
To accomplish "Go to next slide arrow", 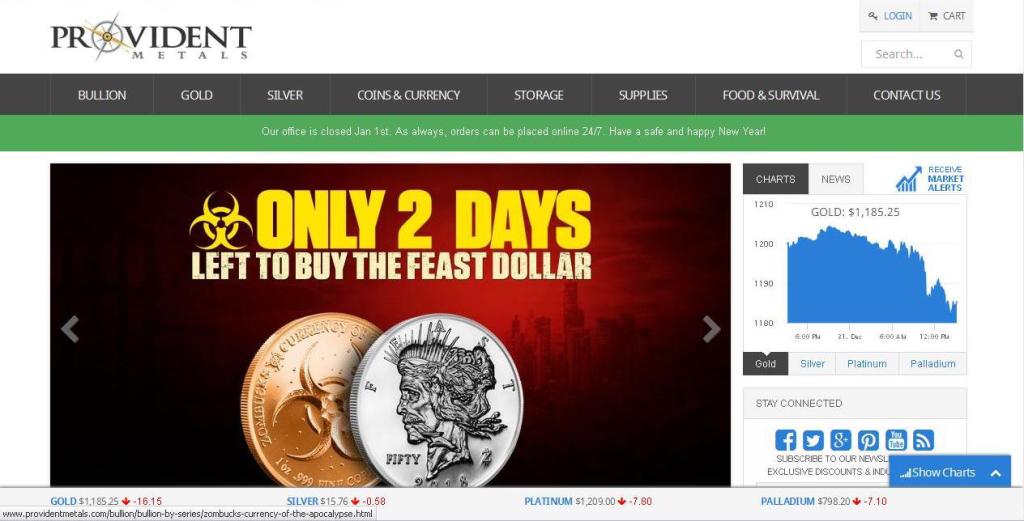I will click(711, 329).
